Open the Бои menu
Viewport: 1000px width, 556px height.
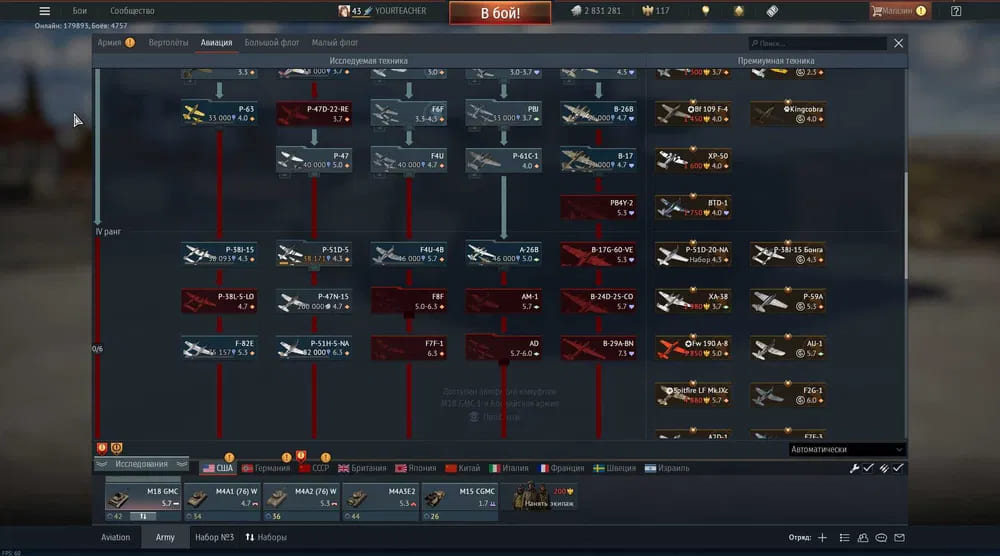(x=80, y=11)
